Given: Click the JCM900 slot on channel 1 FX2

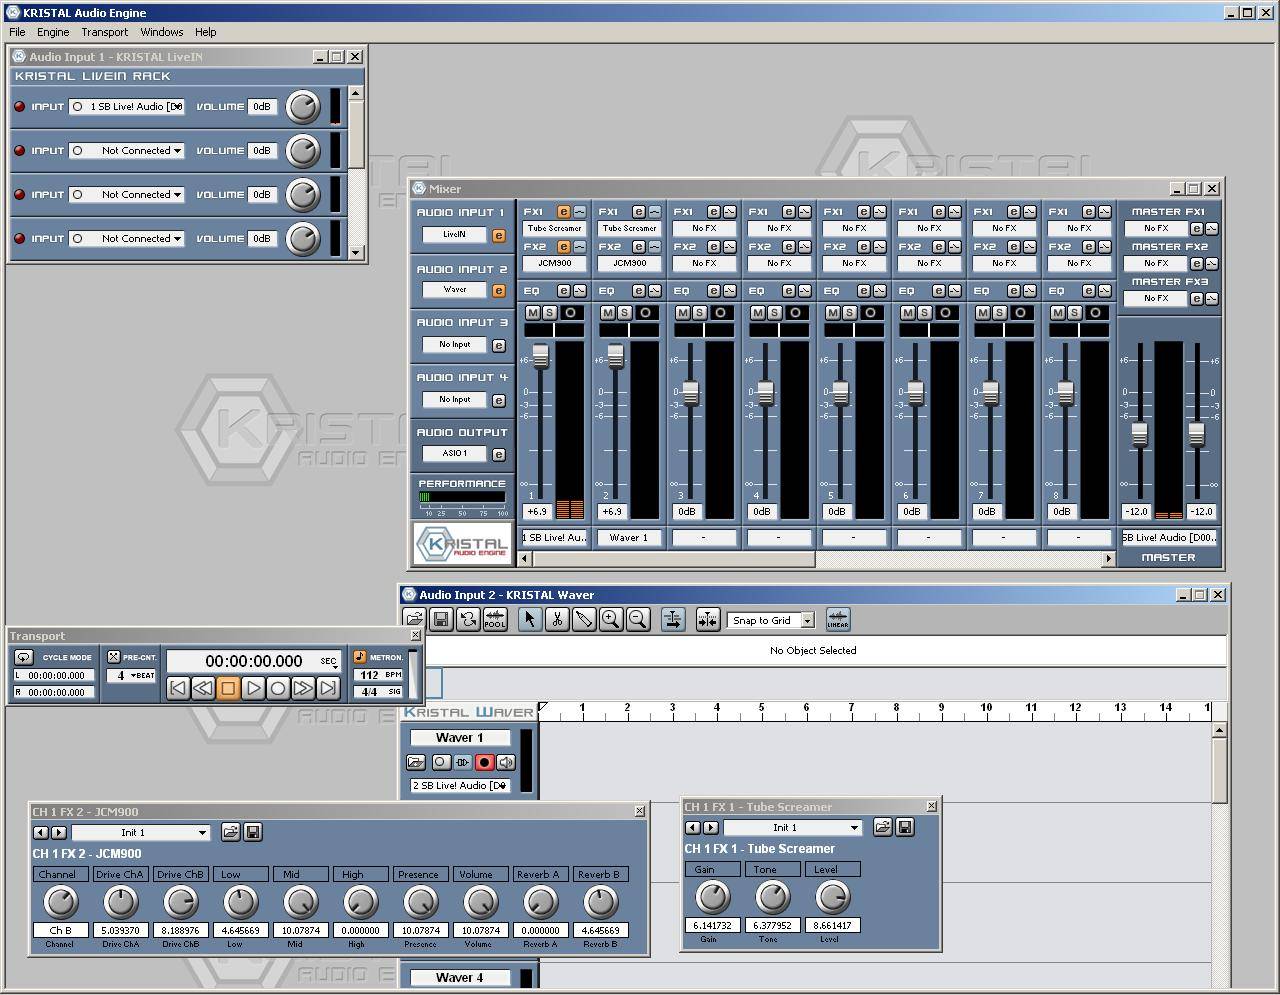Looking at the screenshot, I should (554, 263).
